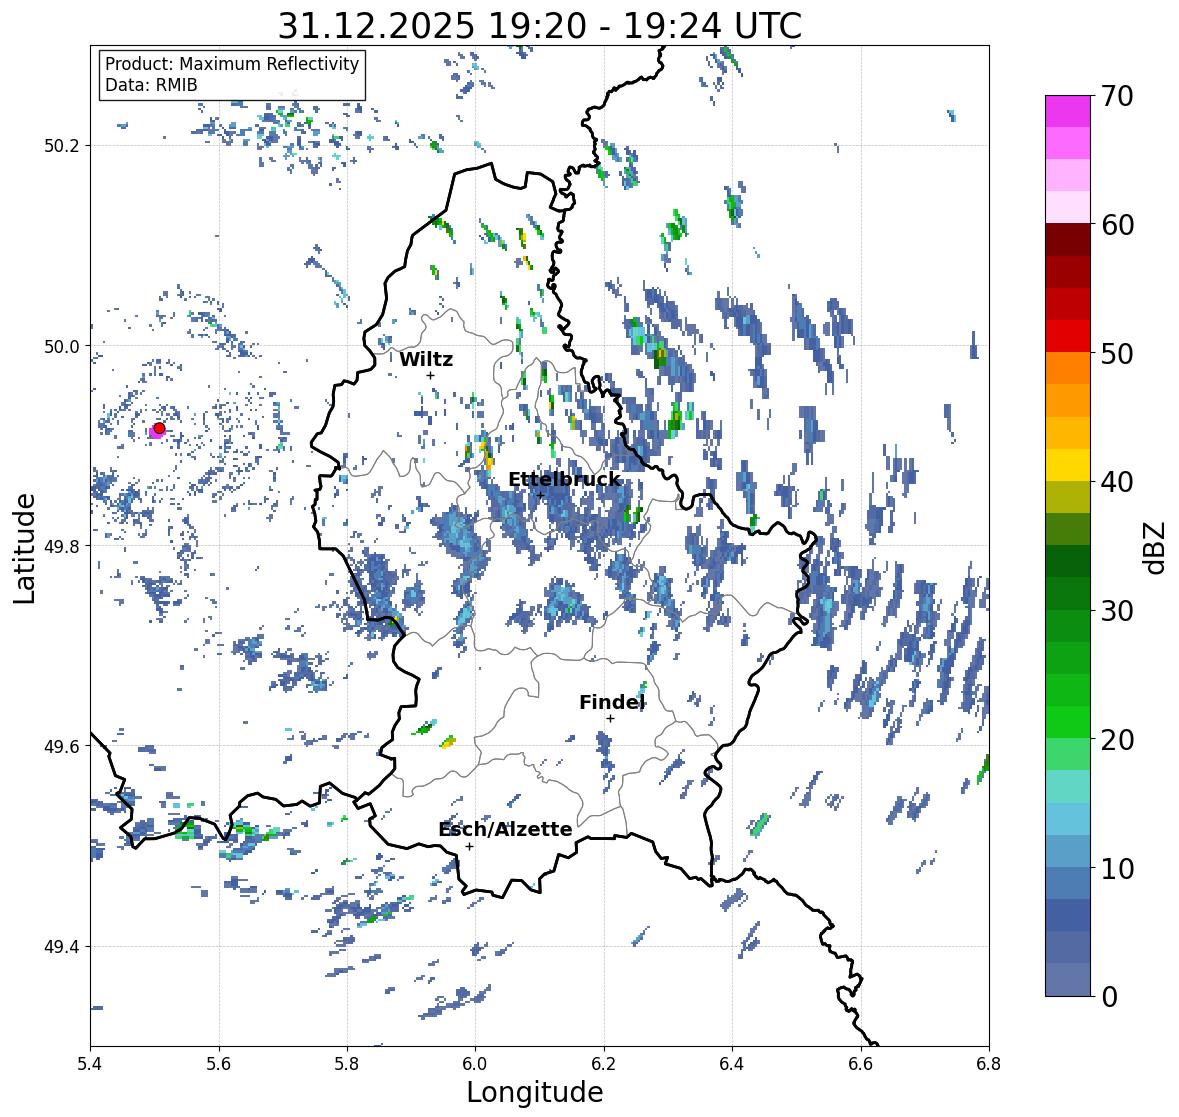
Task: Click the 10 tick on the colorbar
Action: (1116, 868)
